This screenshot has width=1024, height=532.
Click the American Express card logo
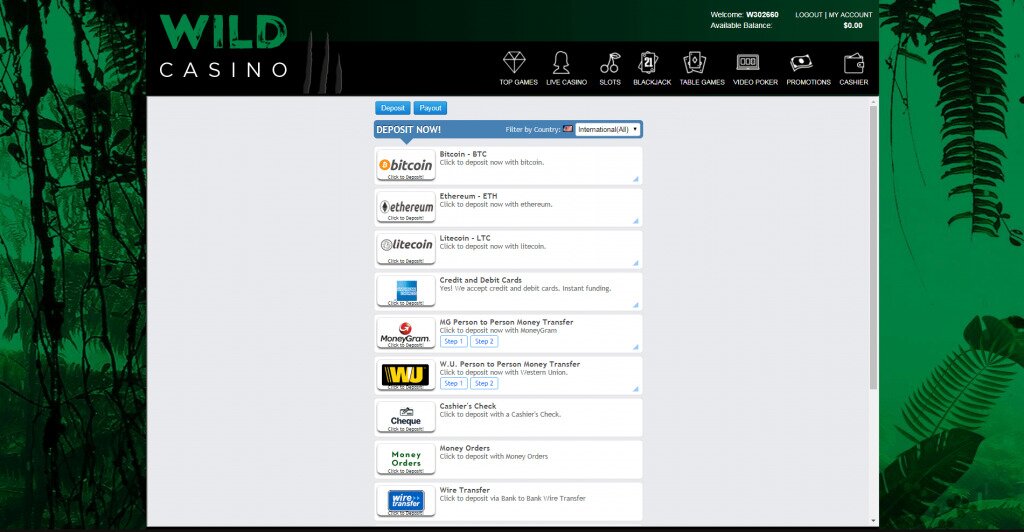click(x=406, y=290)
